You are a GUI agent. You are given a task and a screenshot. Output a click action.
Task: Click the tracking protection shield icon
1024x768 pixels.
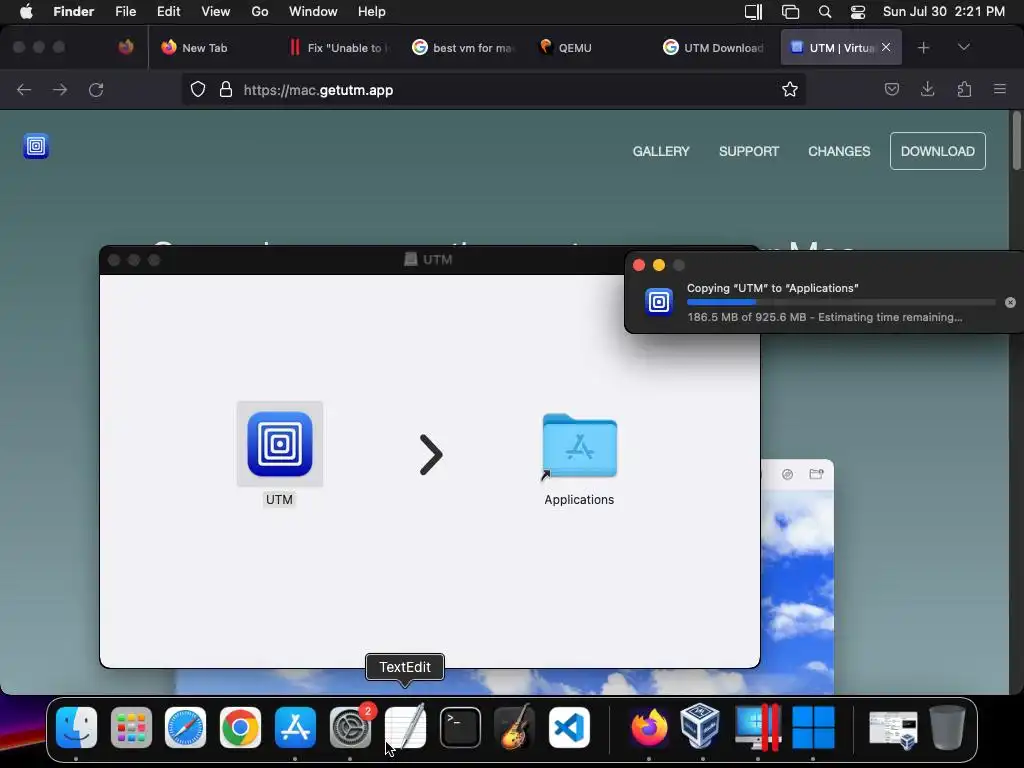click(x=198, y=89)
